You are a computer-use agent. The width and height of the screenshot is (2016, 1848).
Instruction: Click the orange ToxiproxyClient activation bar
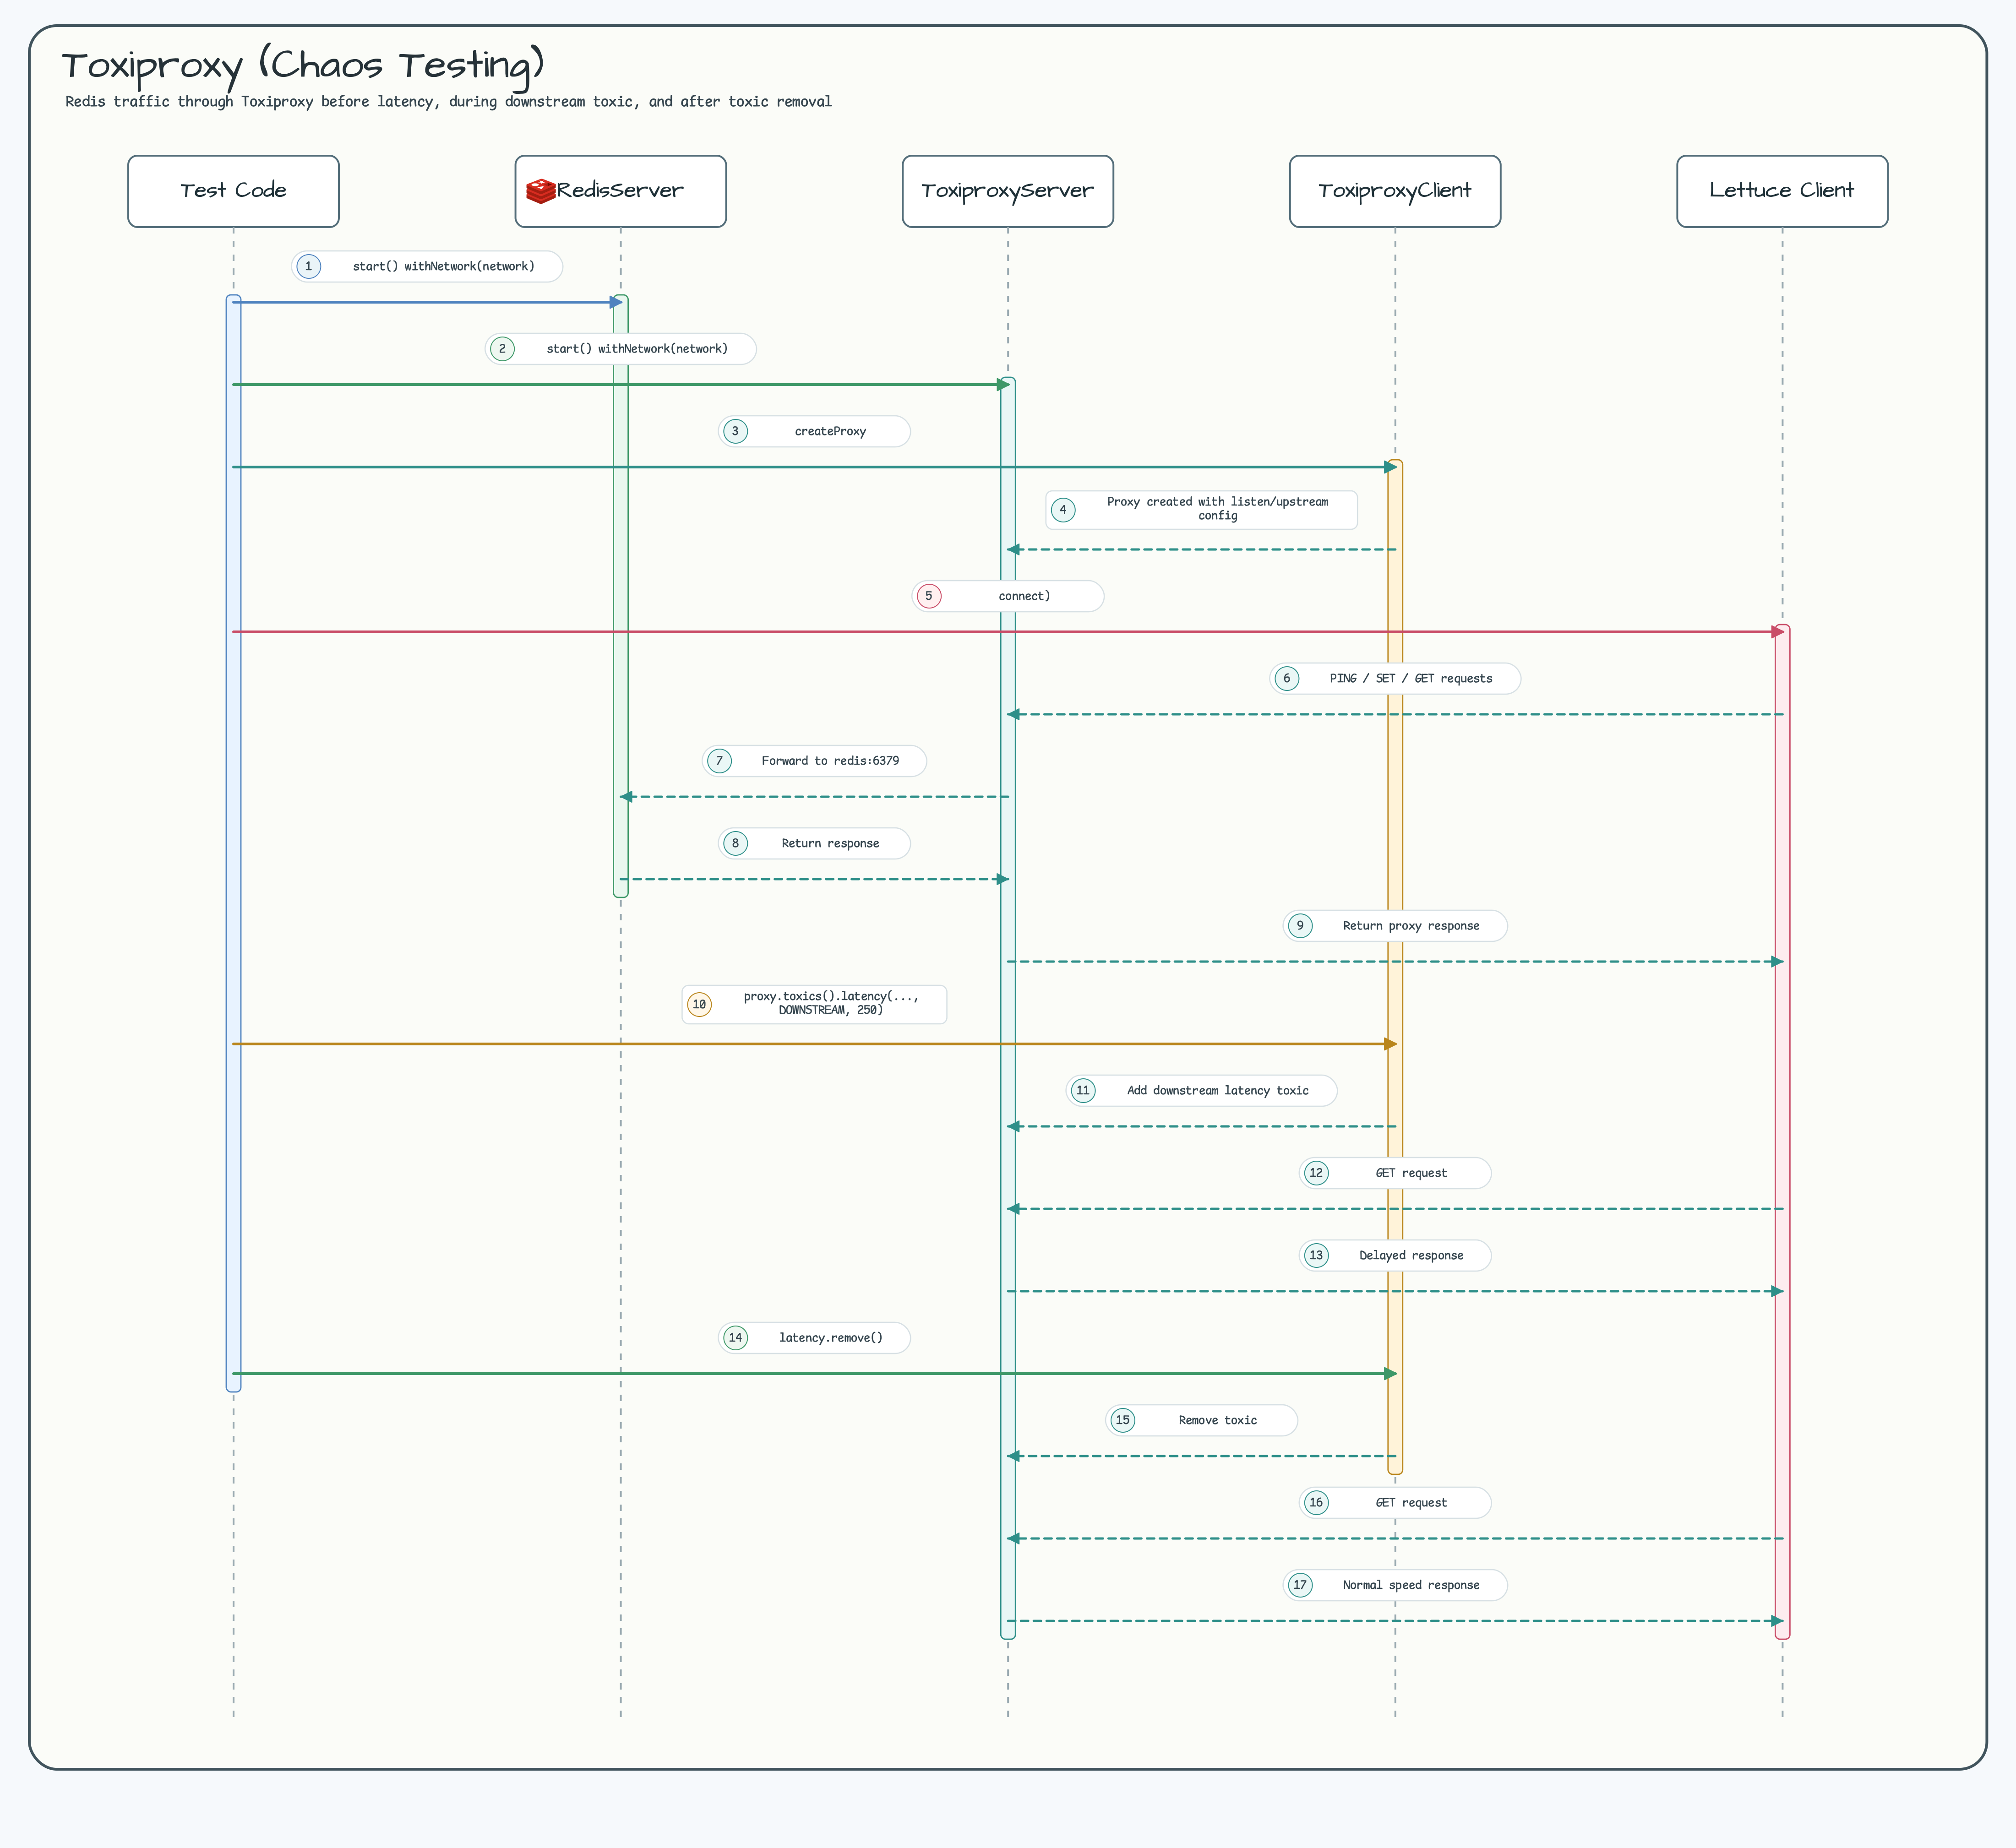(x=1395, y=967)
